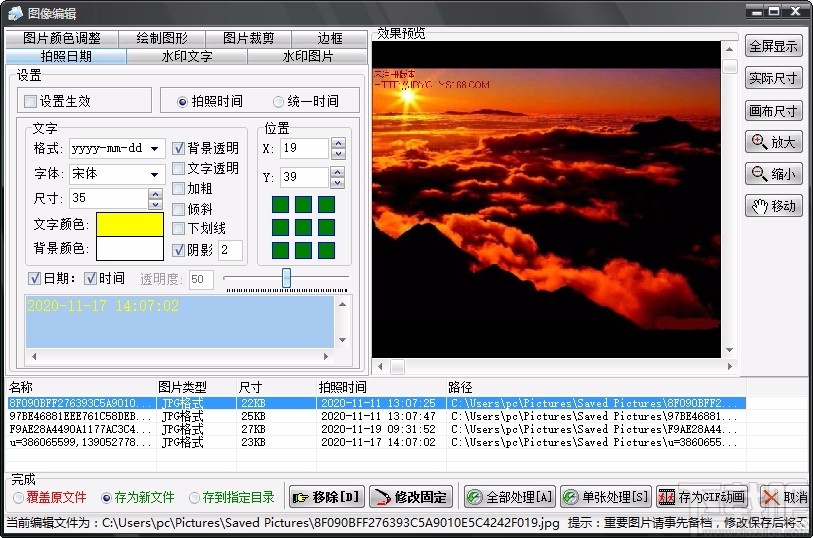Click the green icon on 单张处理[S]

(x=570, y=498)
